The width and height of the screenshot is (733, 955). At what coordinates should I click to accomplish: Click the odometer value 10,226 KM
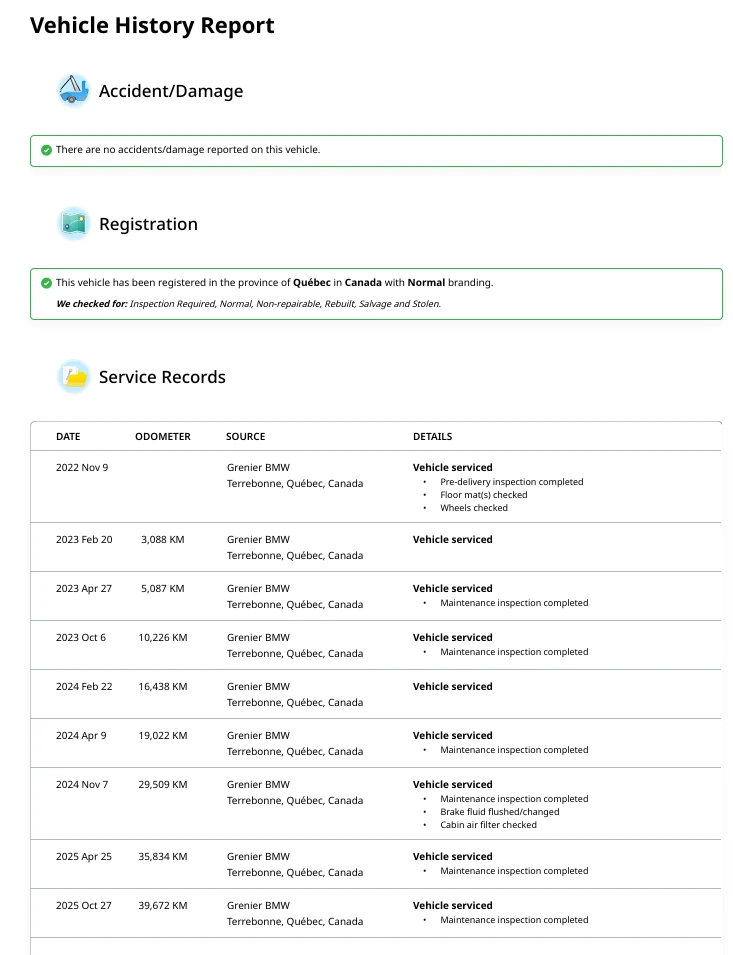pos(163,638)
